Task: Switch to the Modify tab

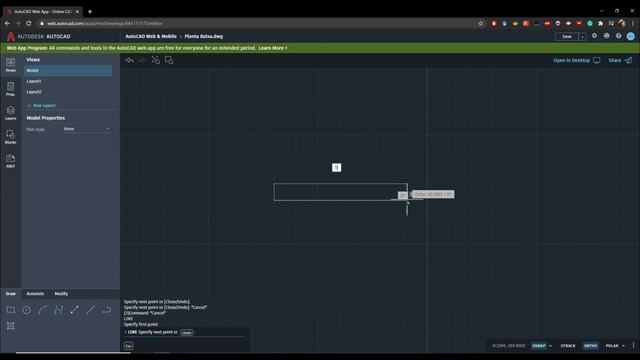Action: [x=61, y=293]
